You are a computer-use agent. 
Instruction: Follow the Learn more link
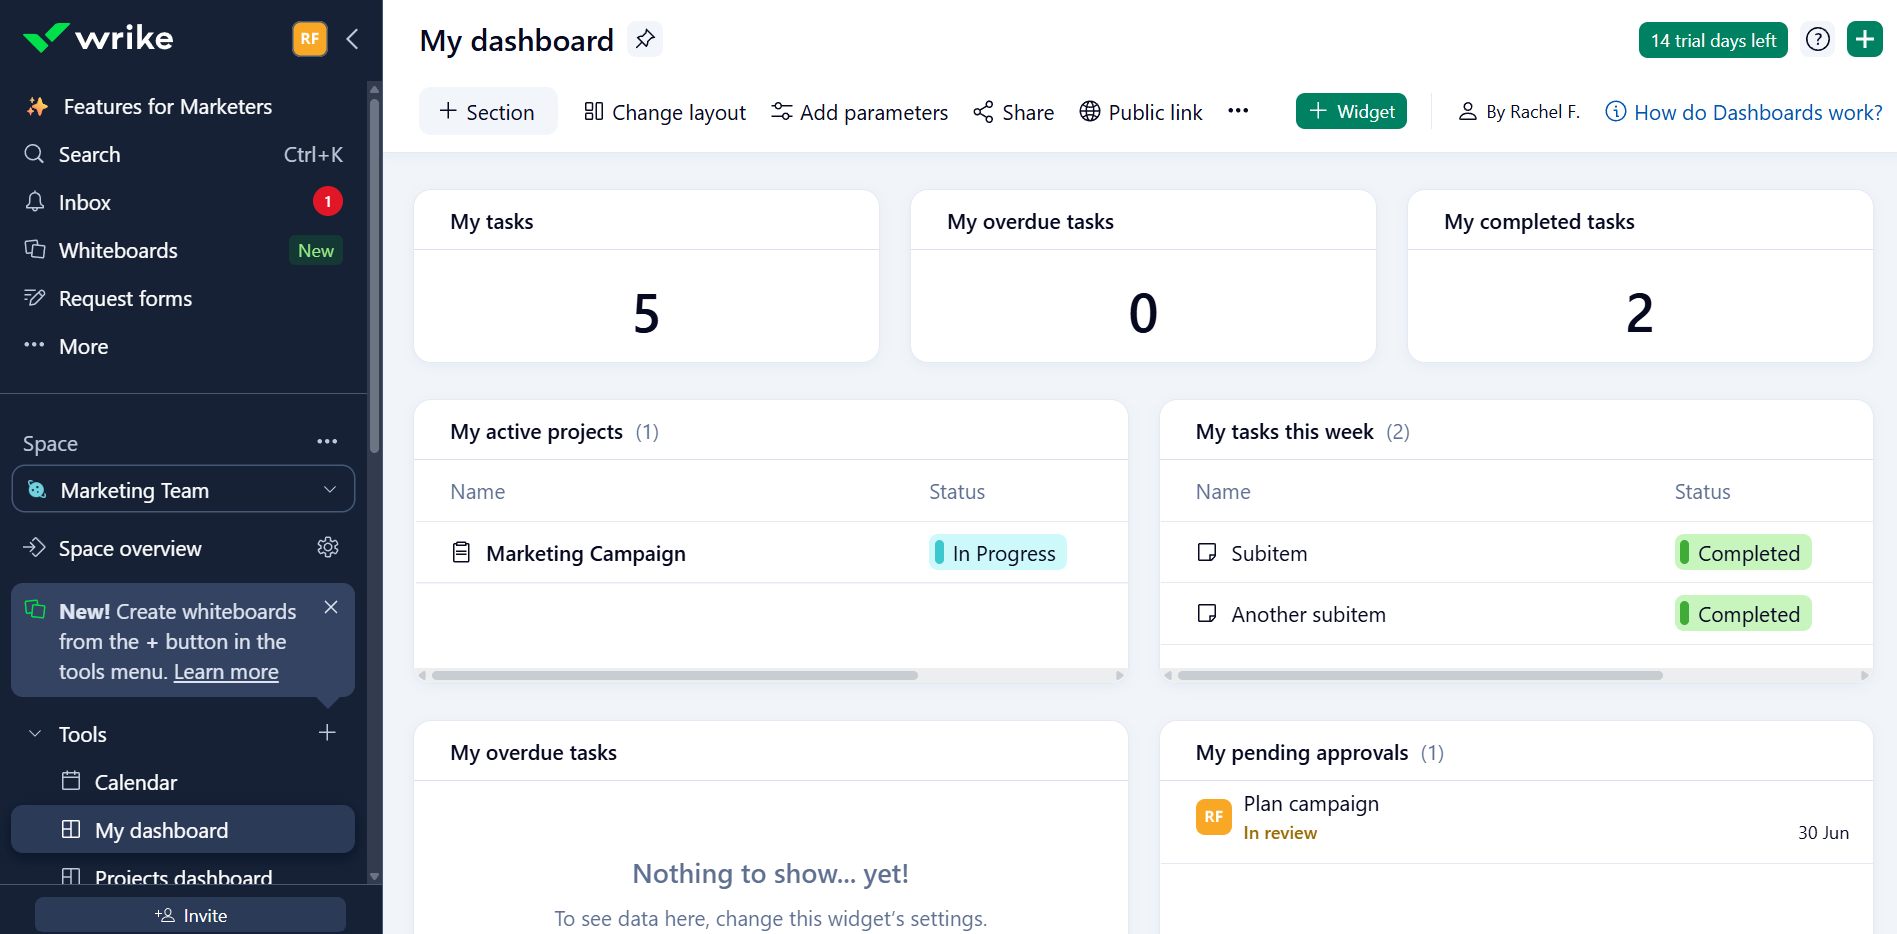pyautogui.click(x=226, y=672)
